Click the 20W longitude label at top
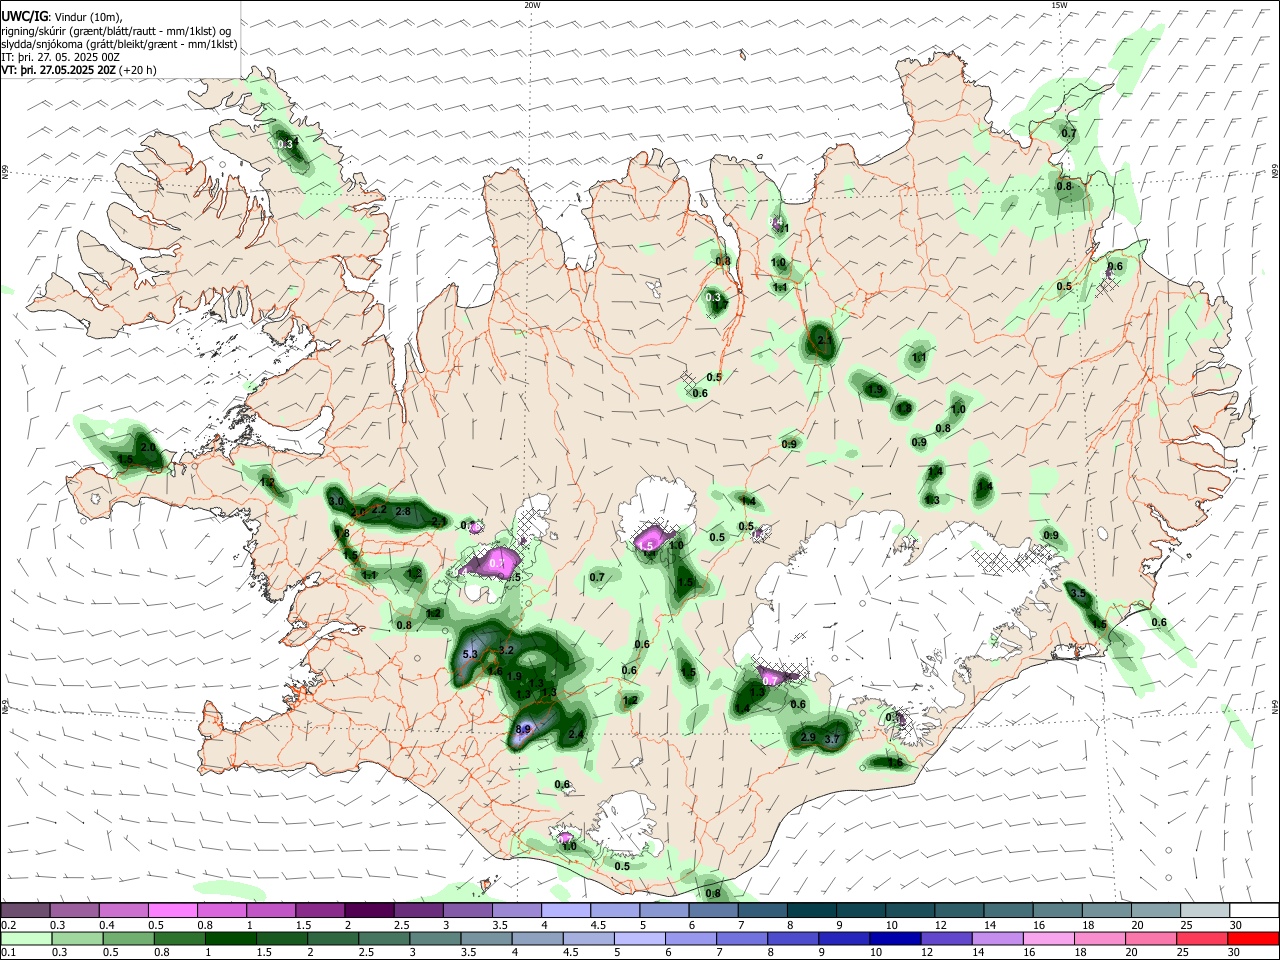The height and width of the screenshot is (960, 1280). point(532,5)
